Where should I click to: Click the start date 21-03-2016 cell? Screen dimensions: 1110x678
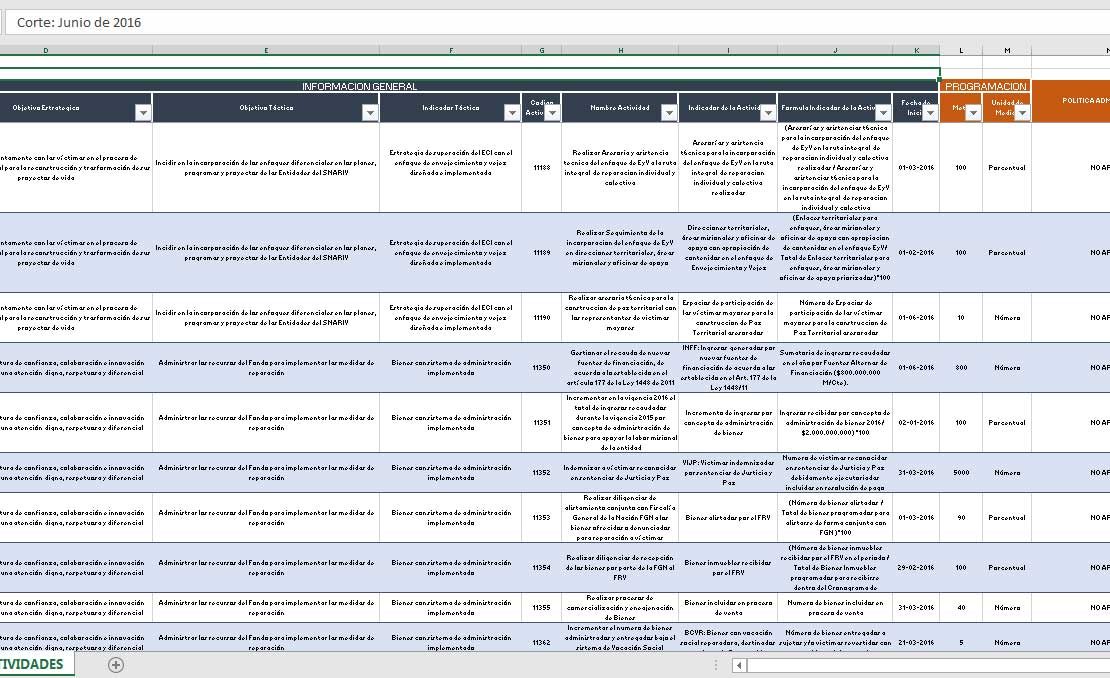click(x=916, y=637)
